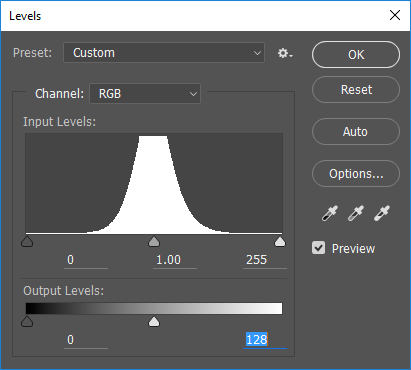Click the Reset button
This screenshot has width=411, height=370.
tap(356, 90)
